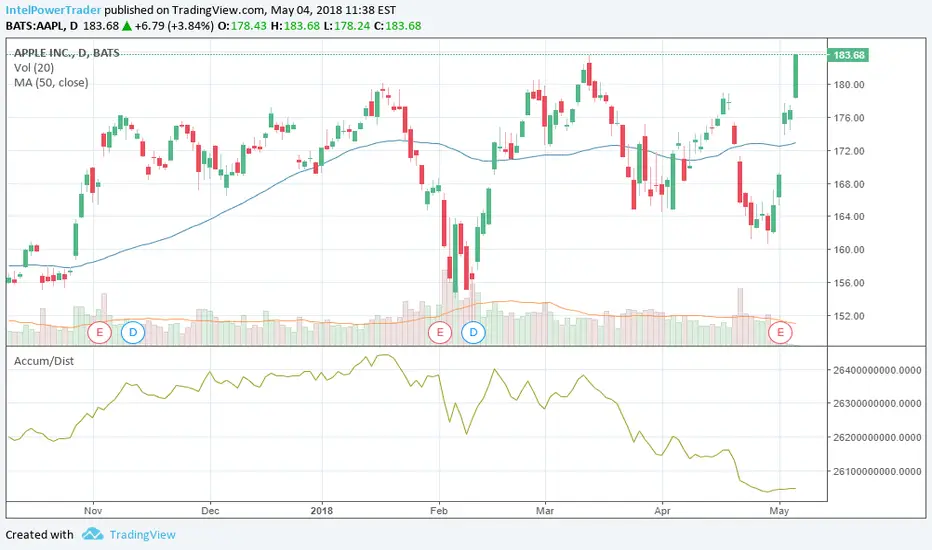The height and width of the screenshot is (550, 932).
Task: Click the 176.00 price axis label
Action: point(849,118)
